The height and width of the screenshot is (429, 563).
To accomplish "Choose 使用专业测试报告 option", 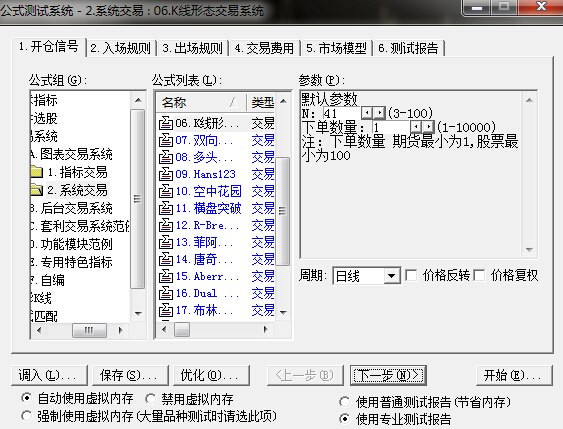I will pos(345,419).
